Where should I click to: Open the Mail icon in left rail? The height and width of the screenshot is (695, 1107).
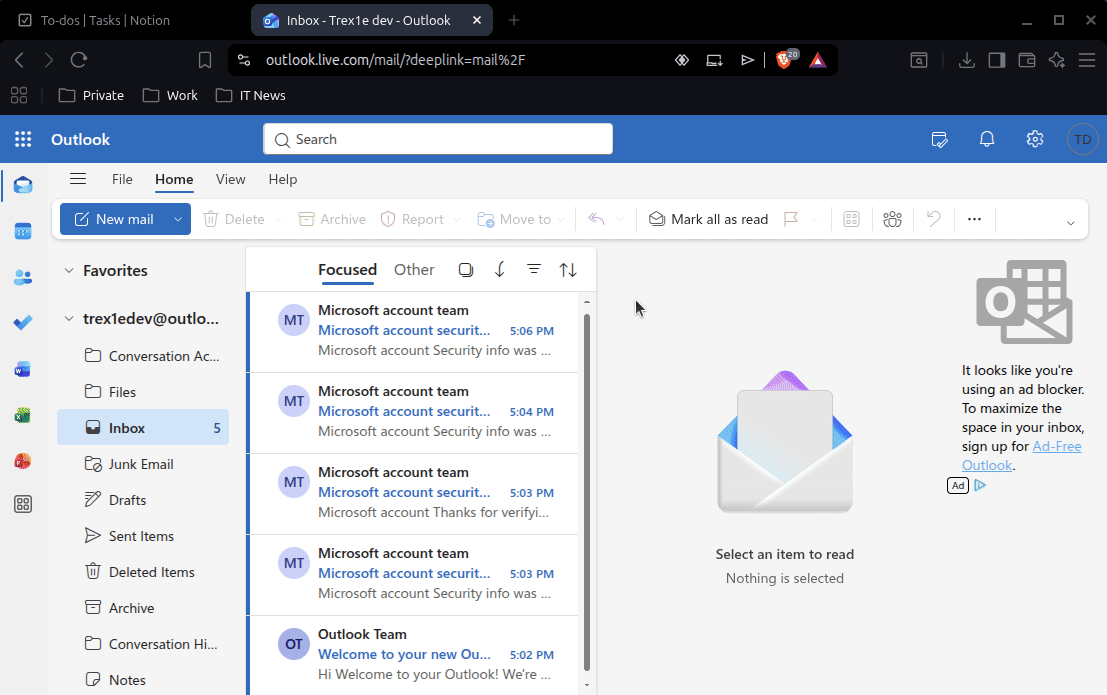[23, 186]
